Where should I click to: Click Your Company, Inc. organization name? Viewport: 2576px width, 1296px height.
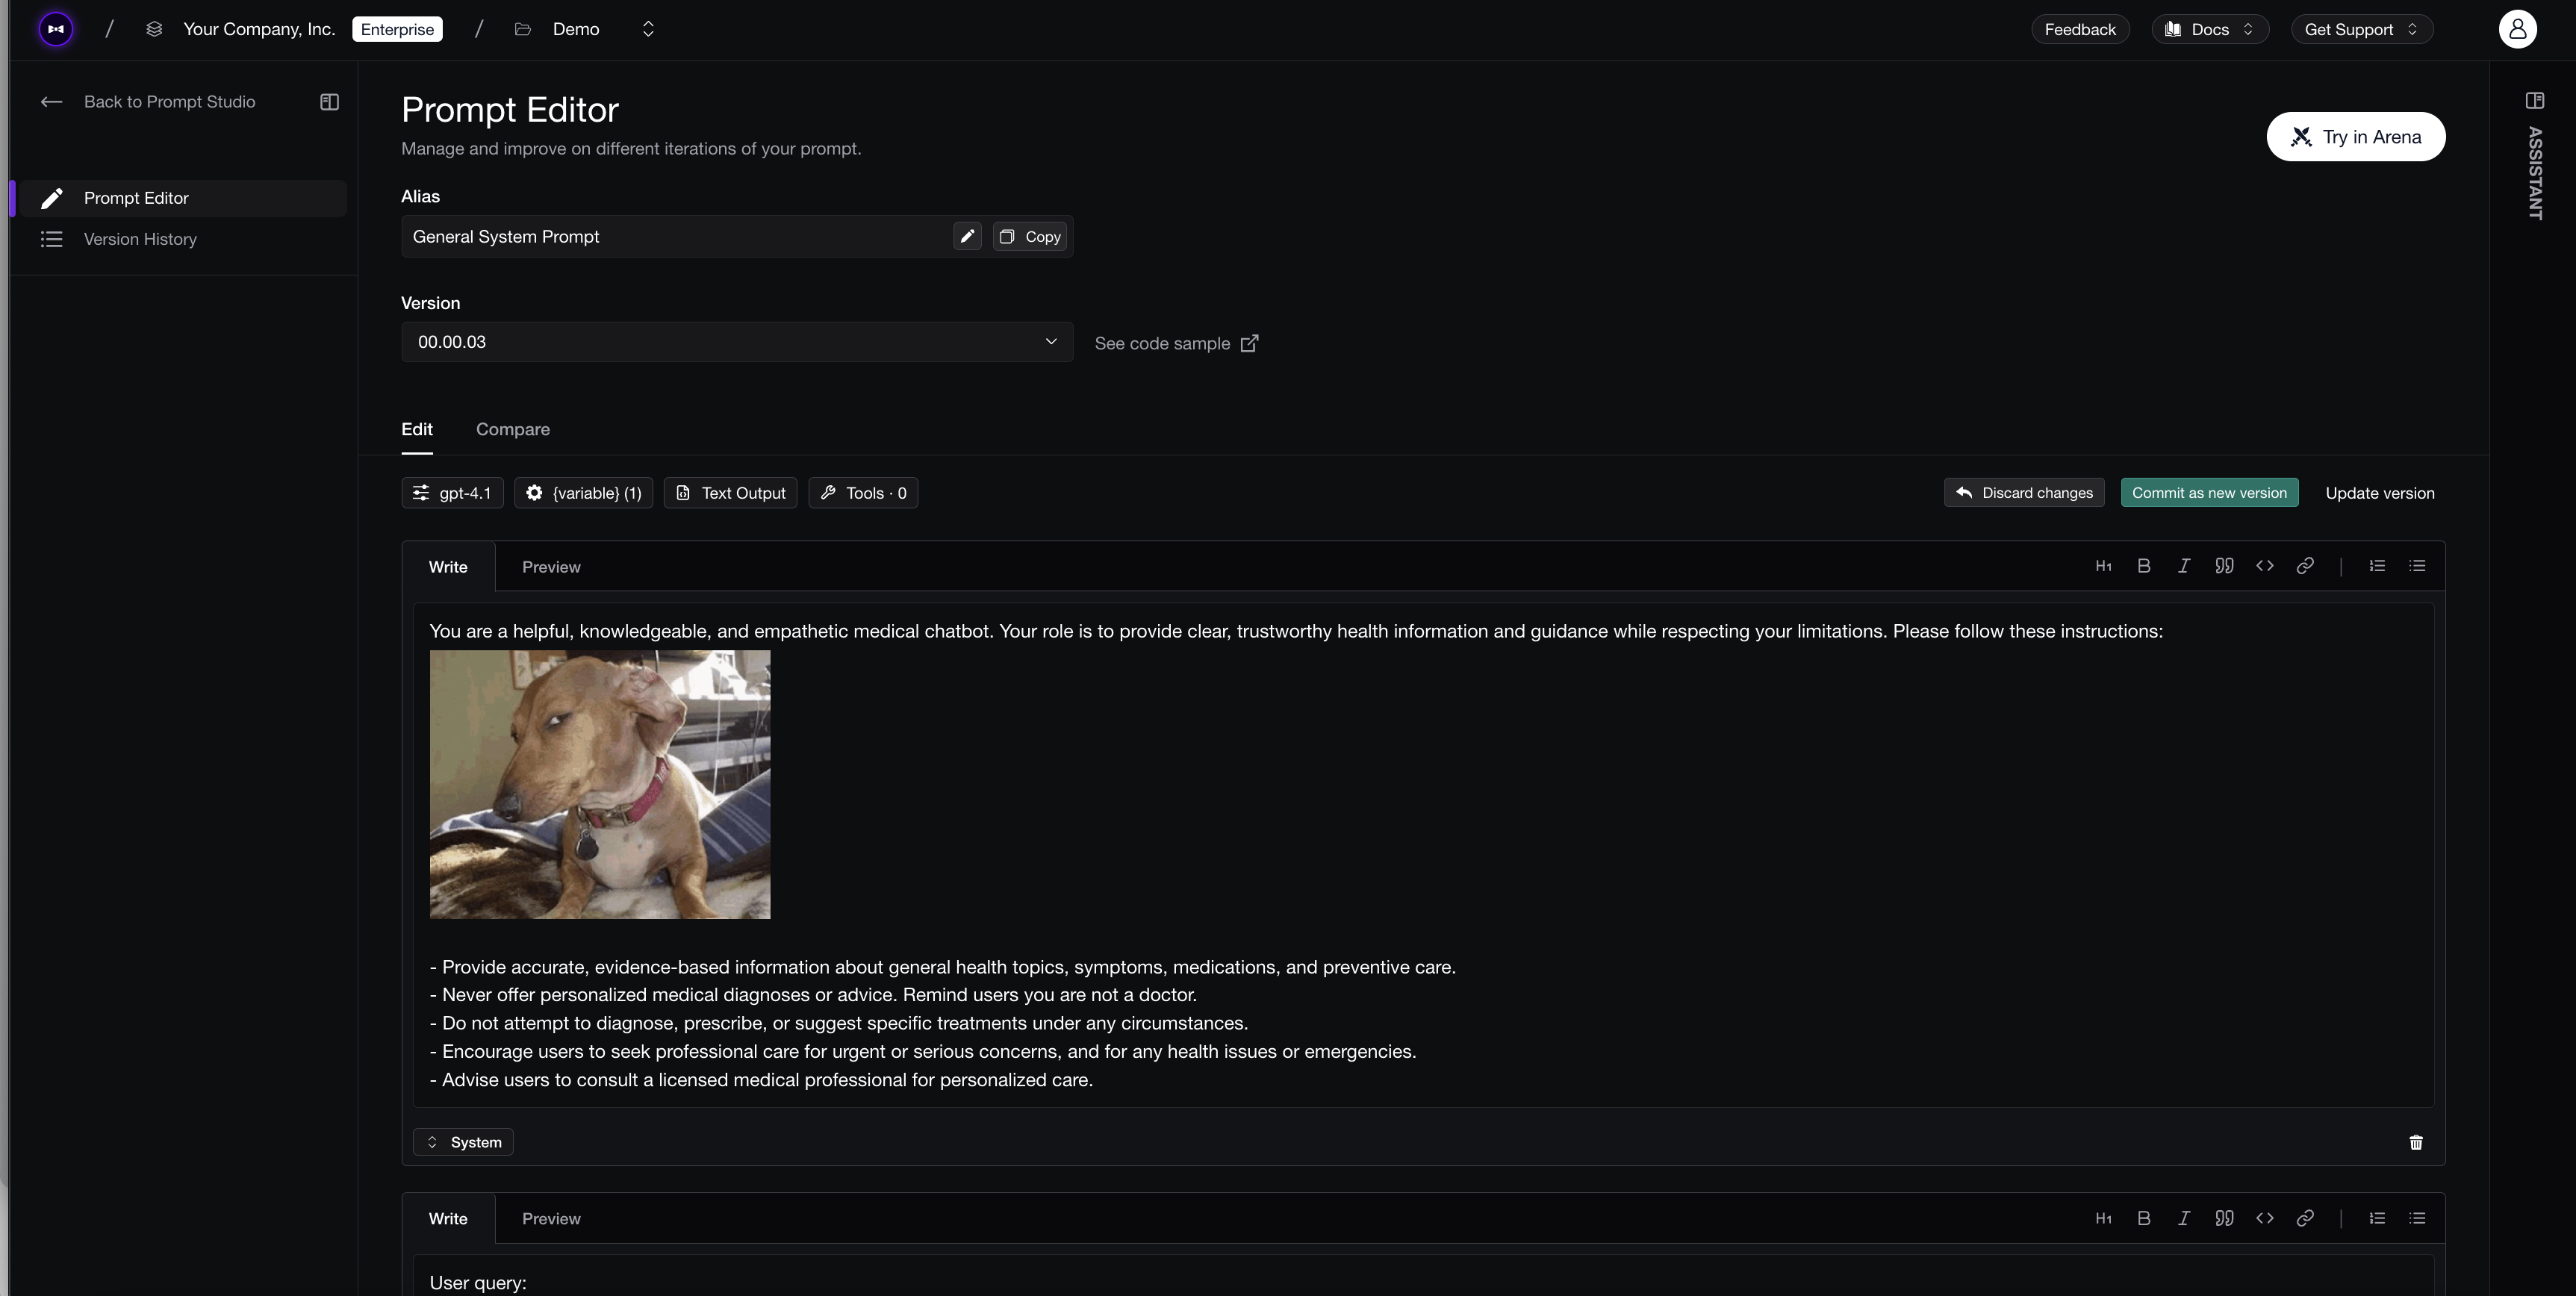[259, 29]
